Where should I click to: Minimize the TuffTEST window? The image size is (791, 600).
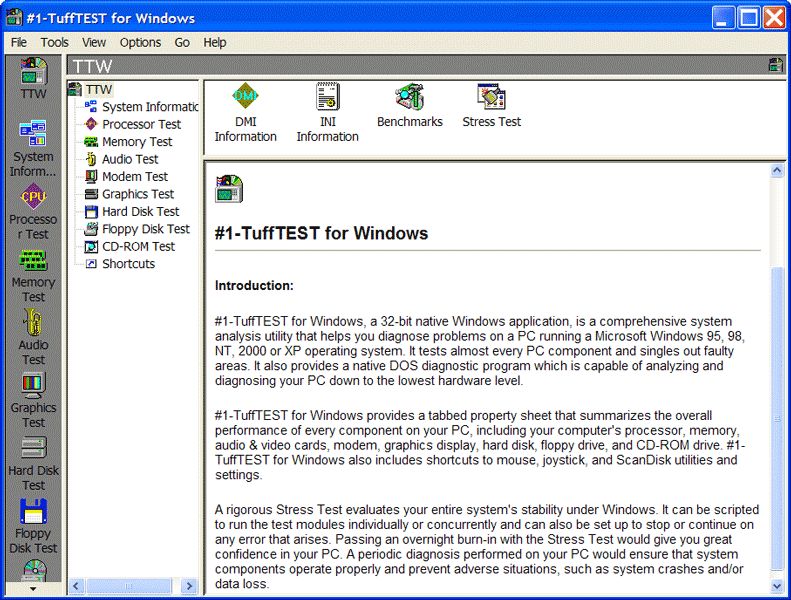point(723,18)
